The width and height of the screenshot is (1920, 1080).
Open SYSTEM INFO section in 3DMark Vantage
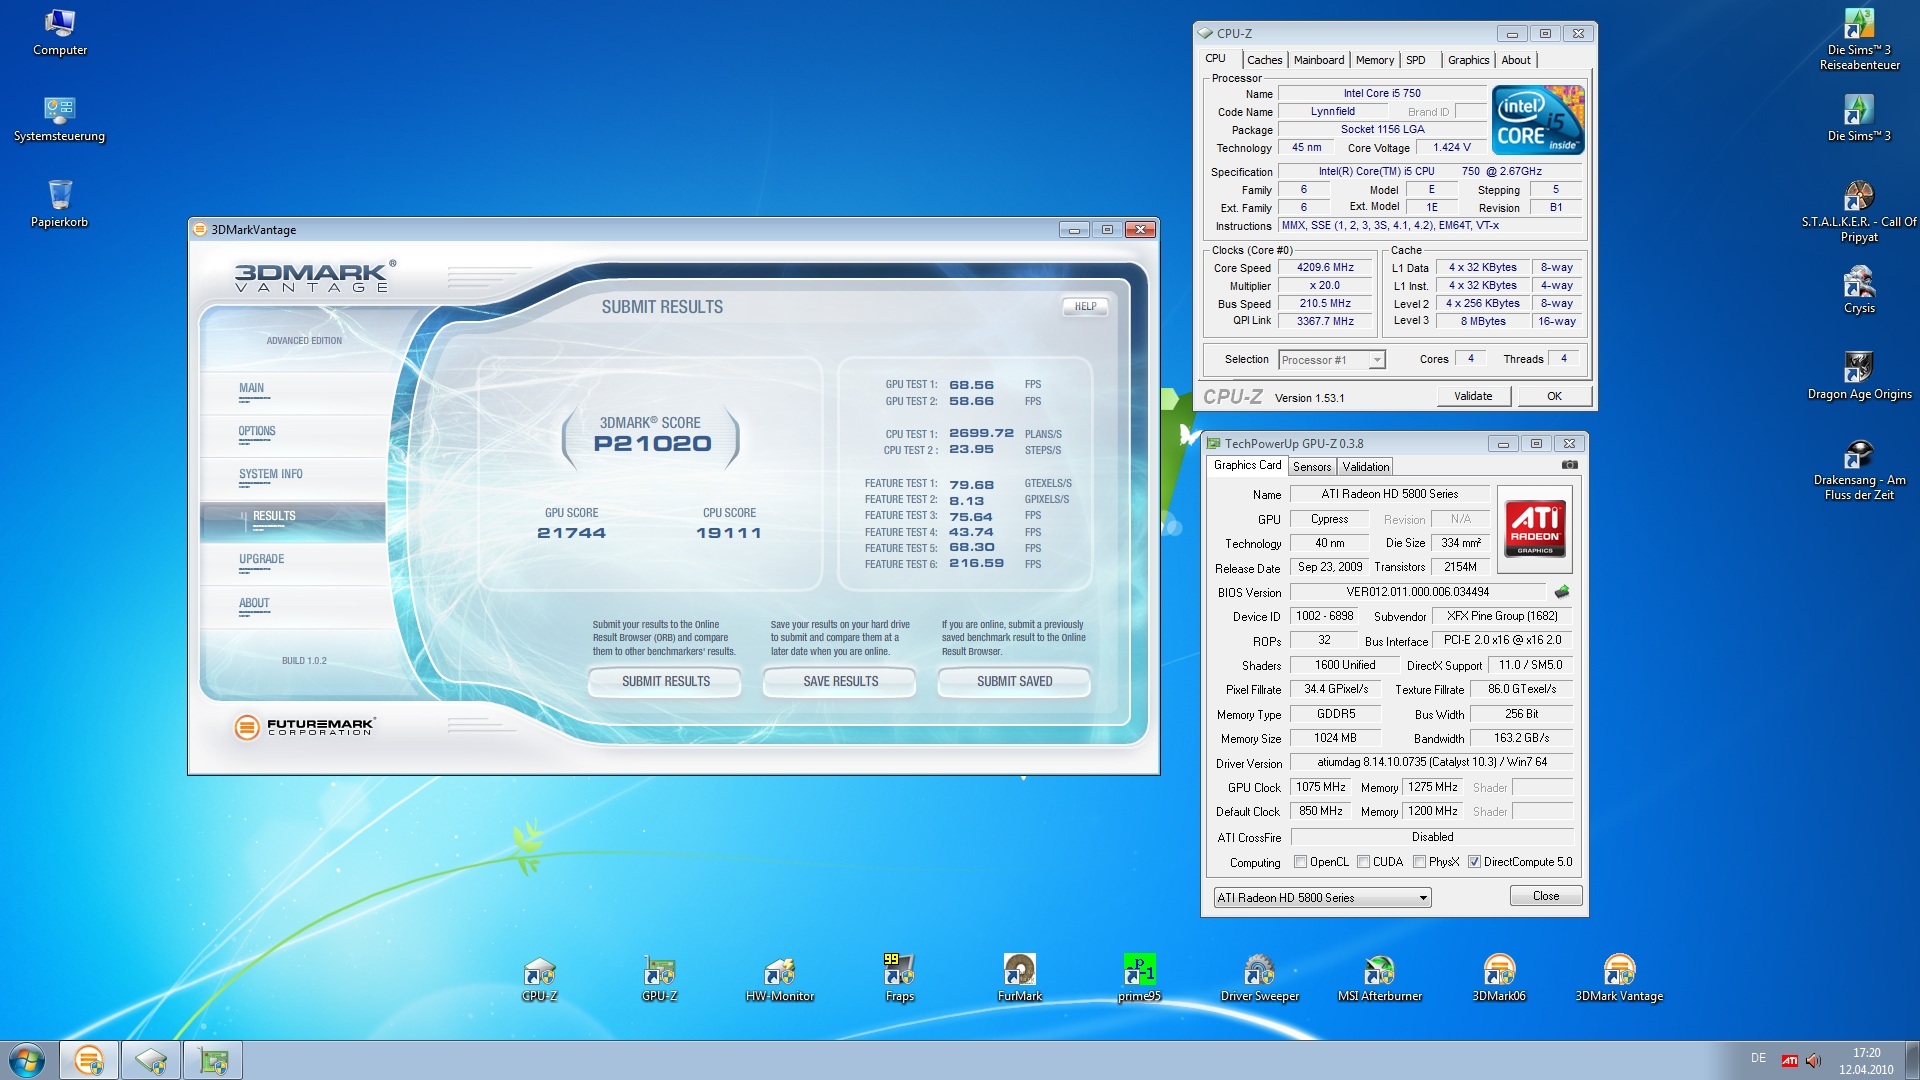click(x=293, y=478)
